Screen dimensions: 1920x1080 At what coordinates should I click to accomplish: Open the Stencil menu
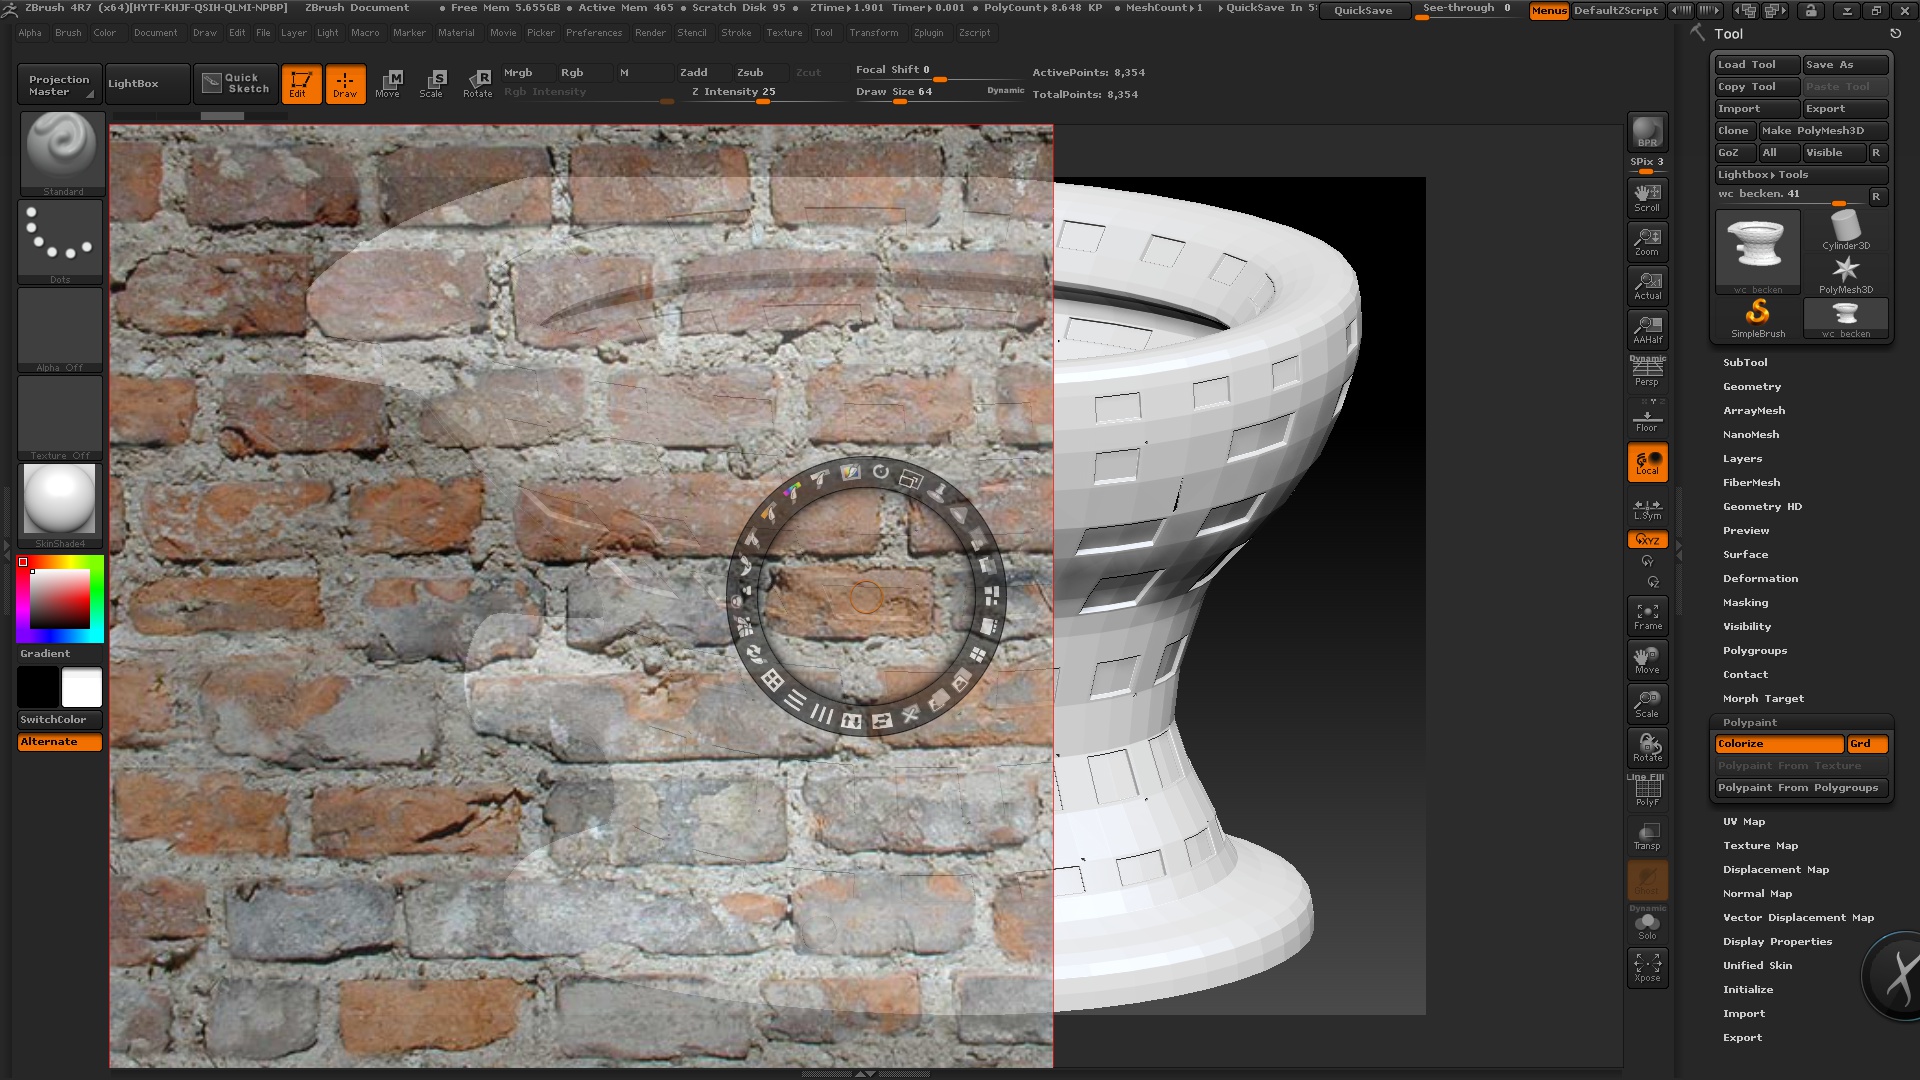click(691, 32)
